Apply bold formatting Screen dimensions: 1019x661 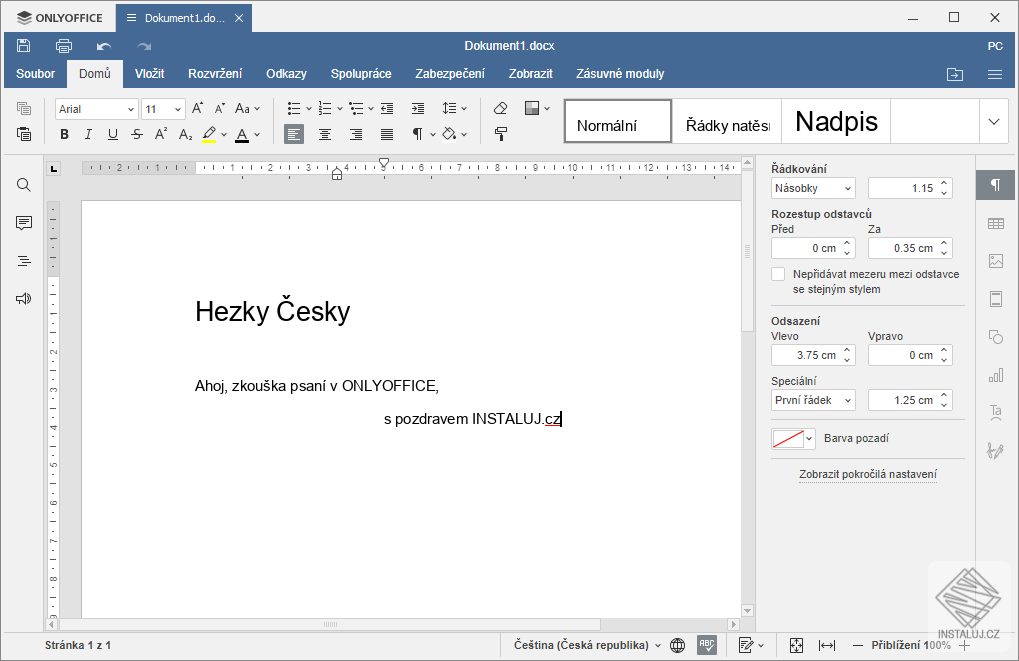coord(64,133)
